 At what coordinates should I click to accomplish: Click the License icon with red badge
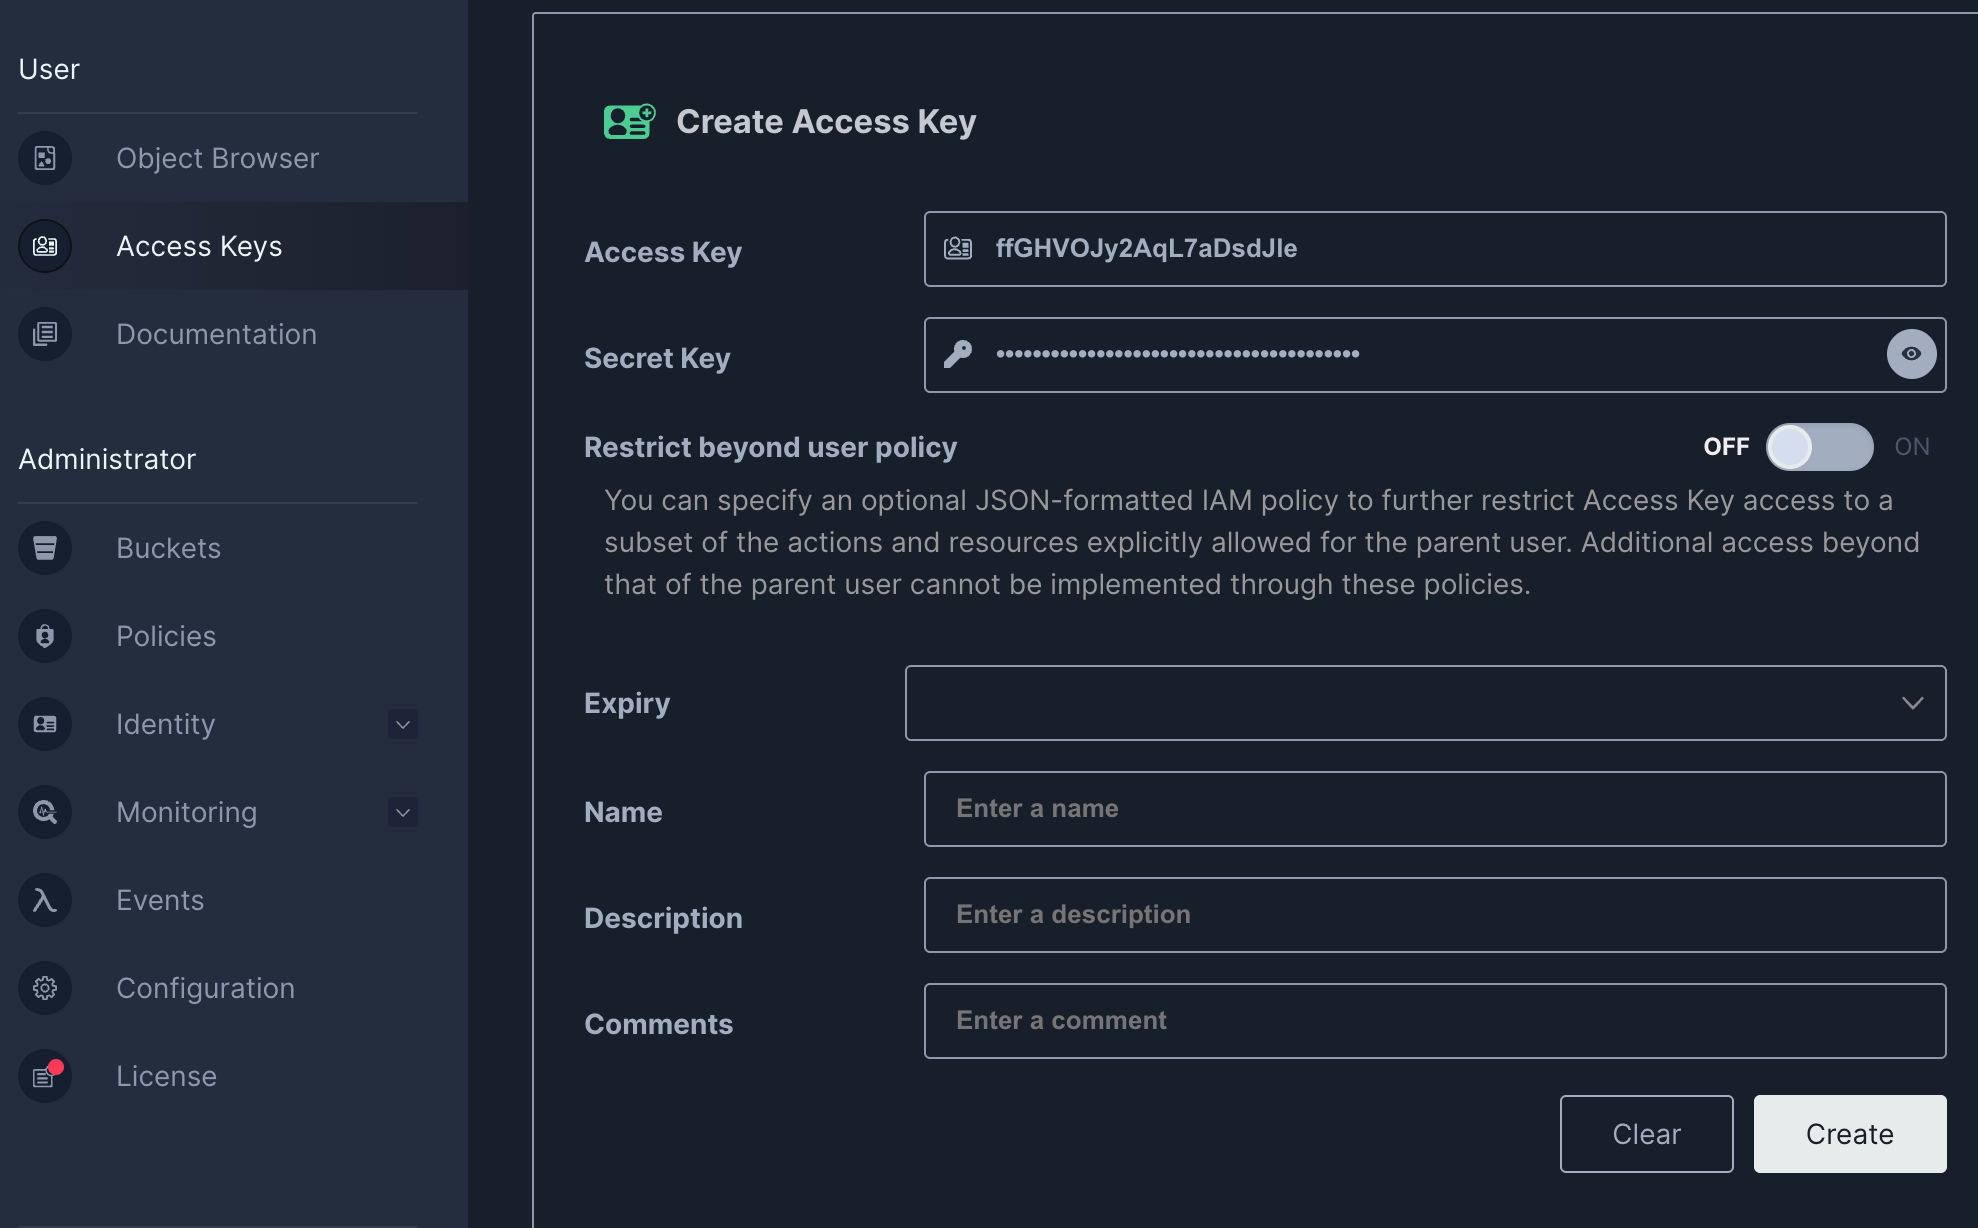click(45, 1075)
